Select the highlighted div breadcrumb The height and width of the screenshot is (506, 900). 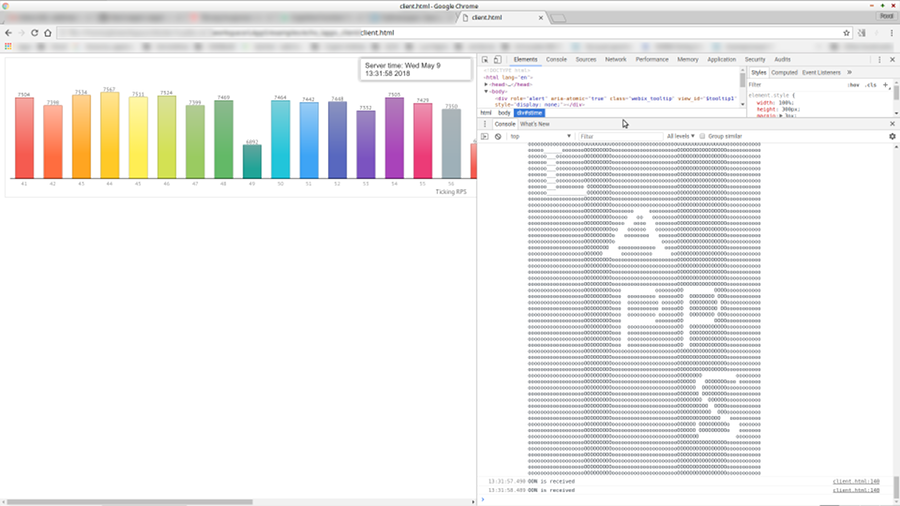[x=529, y=113]
